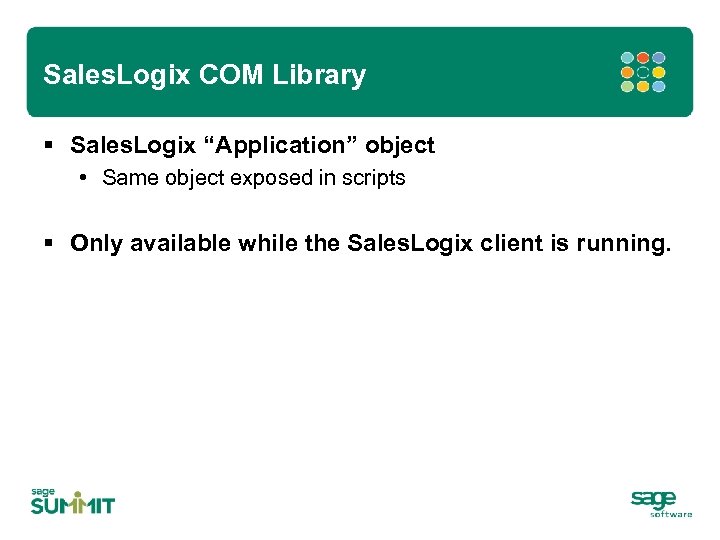
Task: Click the yellow dot in the header grid
Action: [x=659, y=72]
